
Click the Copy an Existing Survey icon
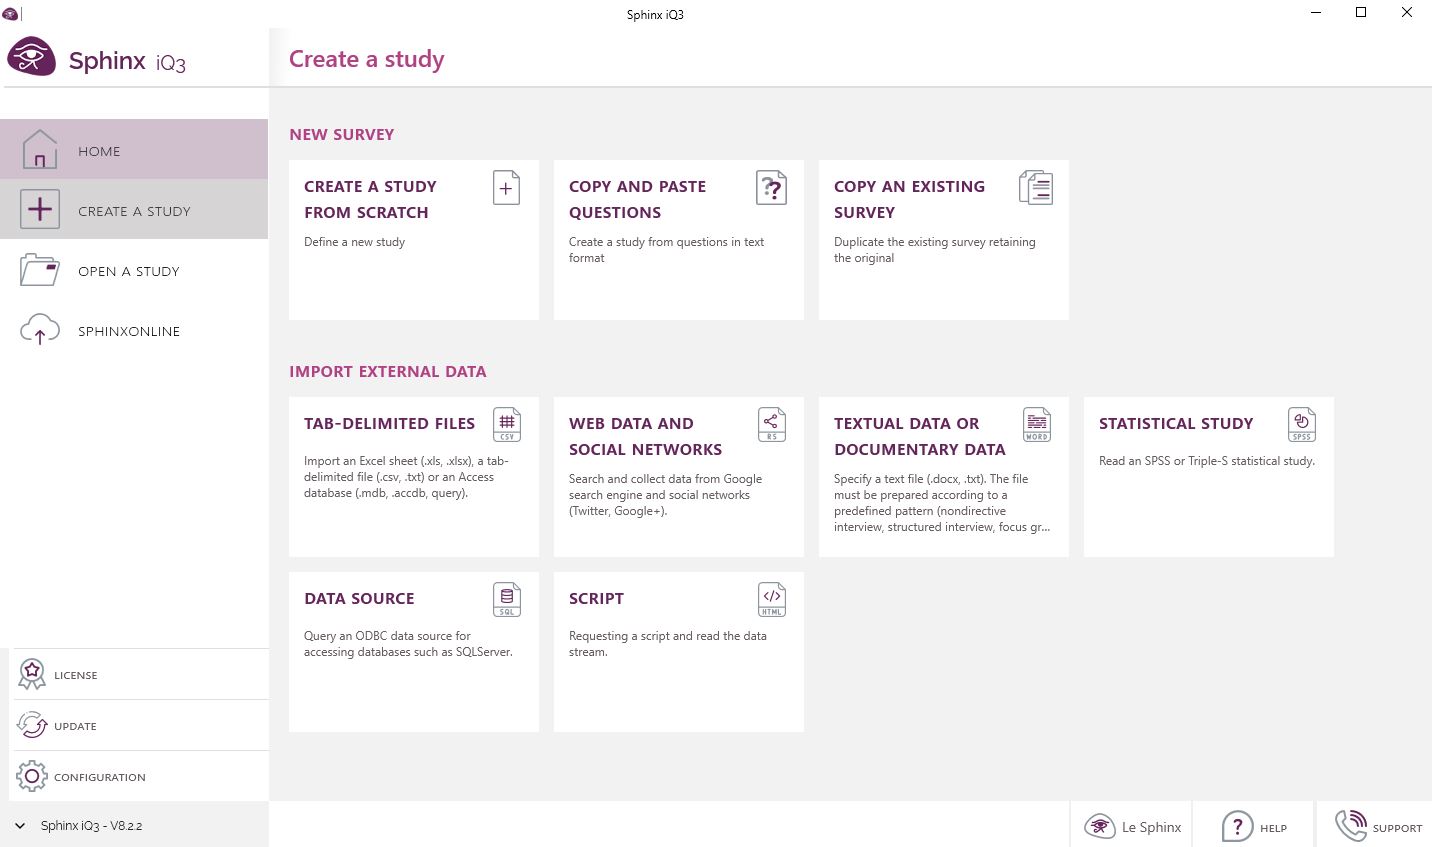(x=1036, y=187)
